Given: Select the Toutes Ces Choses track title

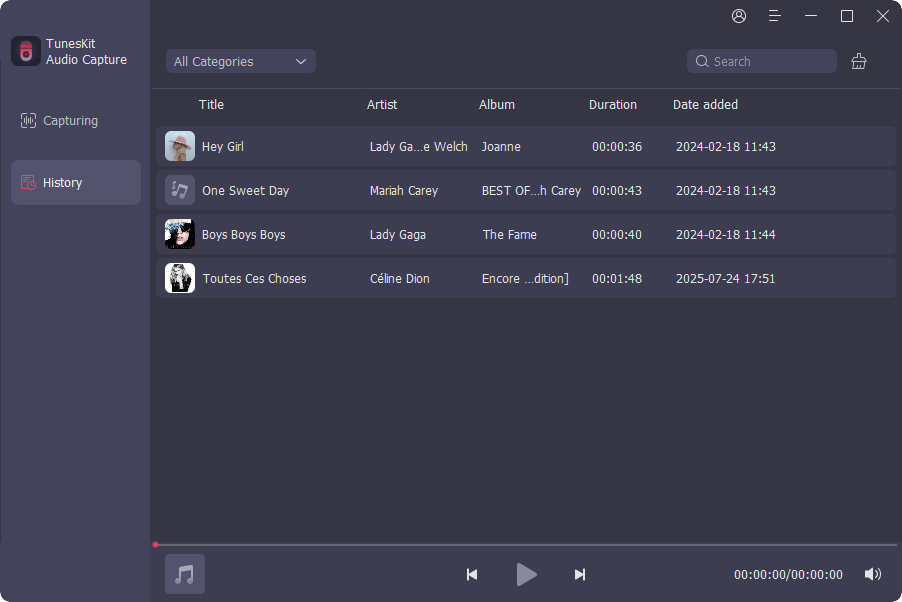Looking at the screenshot, I should 254,279.
